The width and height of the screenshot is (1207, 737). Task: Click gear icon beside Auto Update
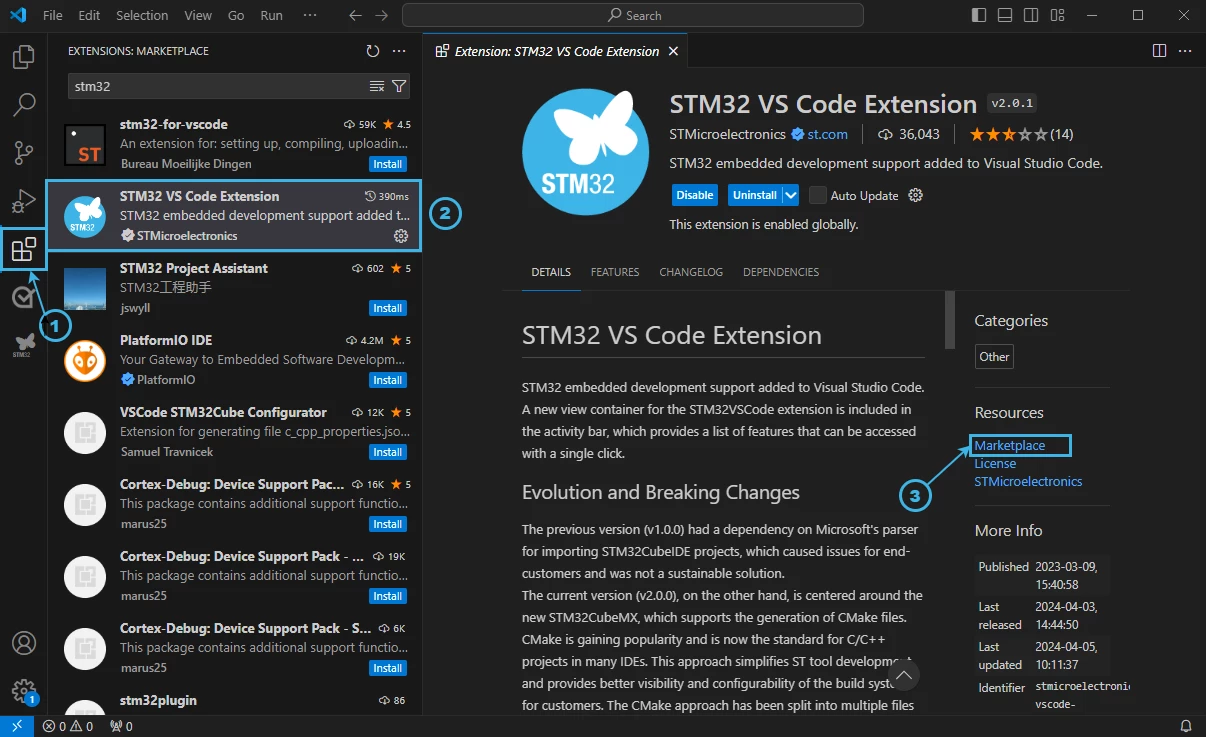click(x=914, y=195)
